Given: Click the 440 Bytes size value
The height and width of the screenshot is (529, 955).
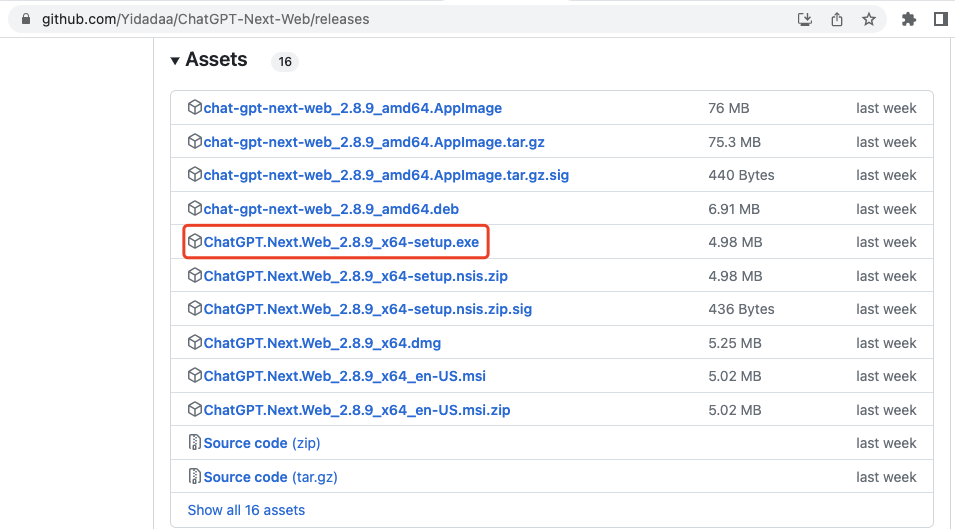Looking at the screenshot, I should 741,175.
